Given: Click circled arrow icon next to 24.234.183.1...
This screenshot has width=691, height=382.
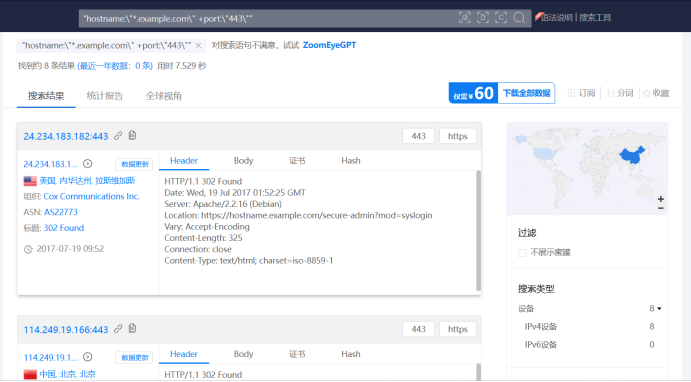Looking at the screenshot, I should click(x=88, y=164).
